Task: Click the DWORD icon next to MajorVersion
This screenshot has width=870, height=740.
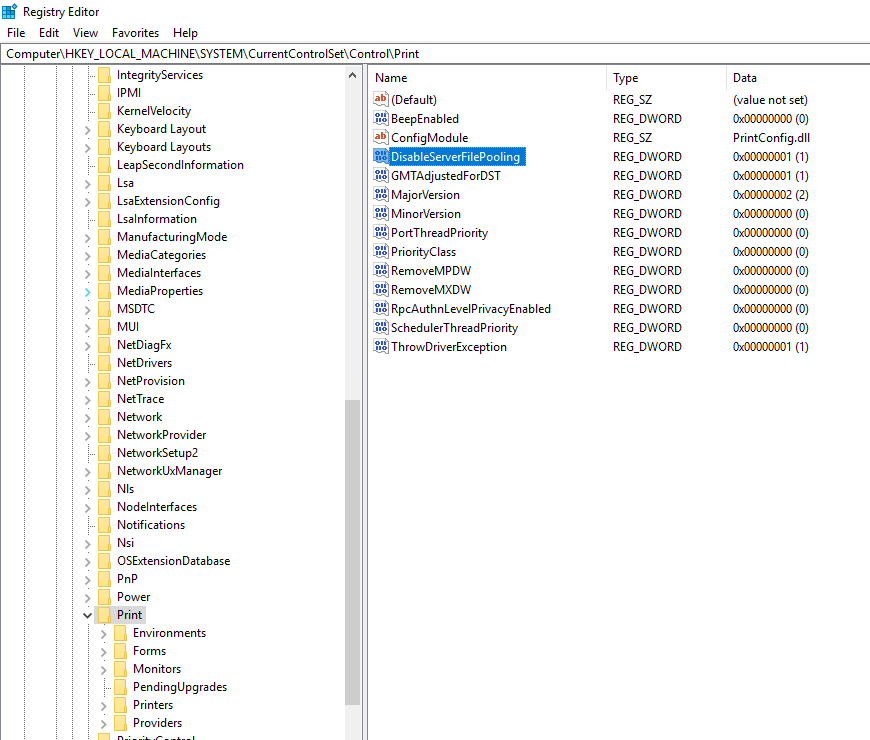Action: pos(379,194)
